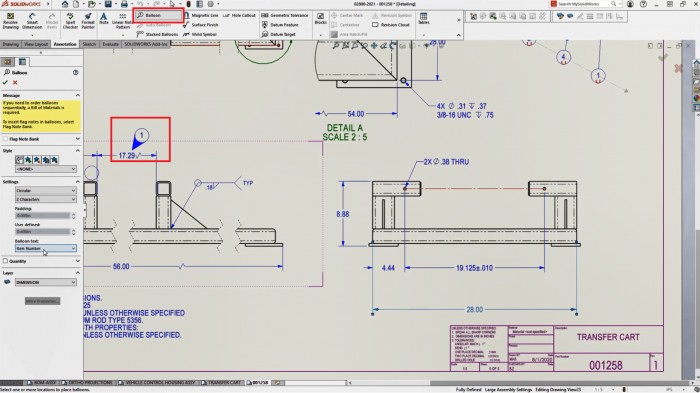Click the Linear Note Pattern tool
Viewport: 700px width, 393px height.
[122, 21]
